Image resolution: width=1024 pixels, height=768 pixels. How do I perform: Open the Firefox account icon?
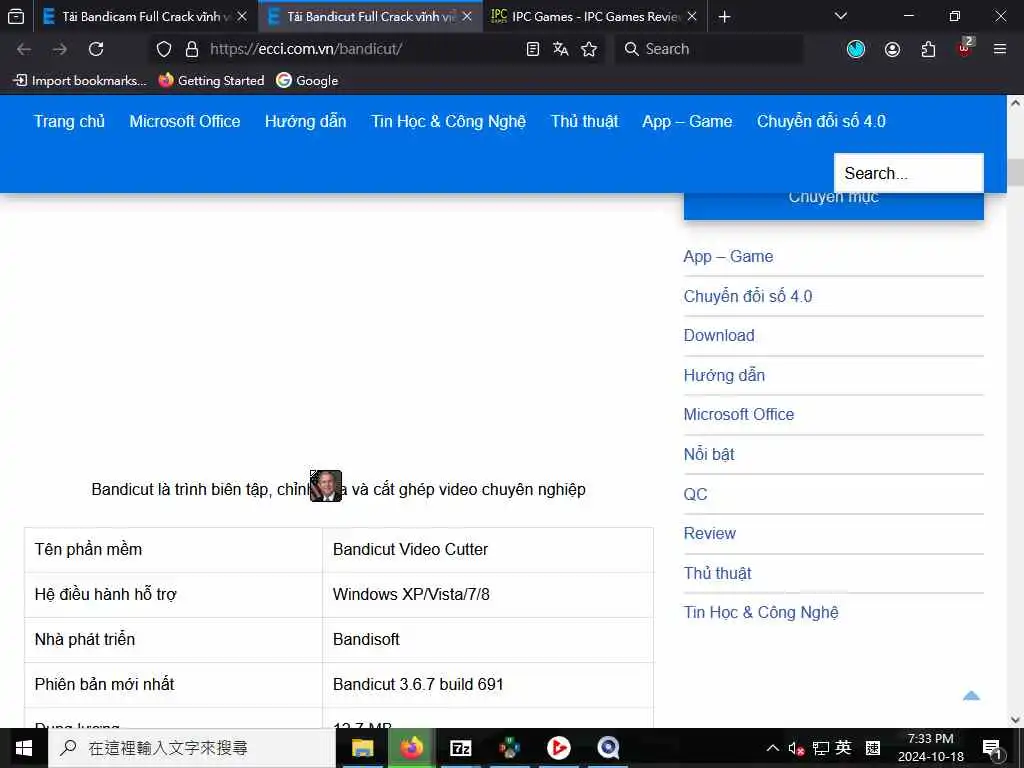[x=892, y=49]
